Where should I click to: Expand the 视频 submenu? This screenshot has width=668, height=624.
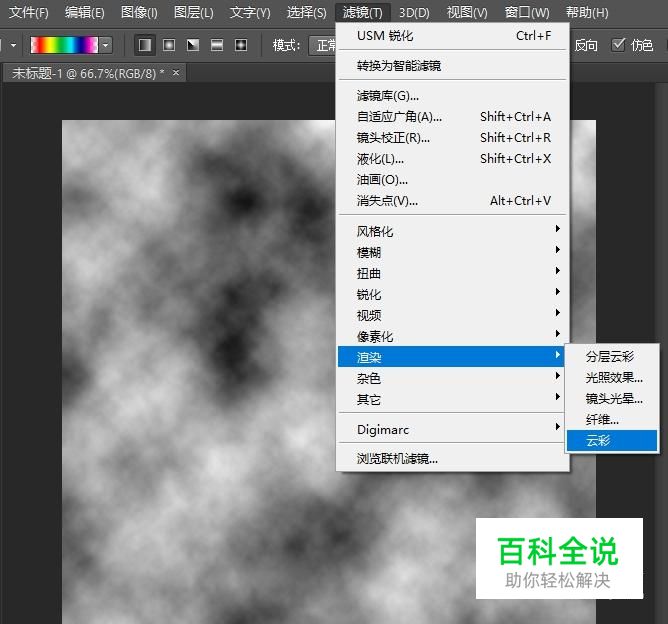pyautogui.click(x=453, y=315)
